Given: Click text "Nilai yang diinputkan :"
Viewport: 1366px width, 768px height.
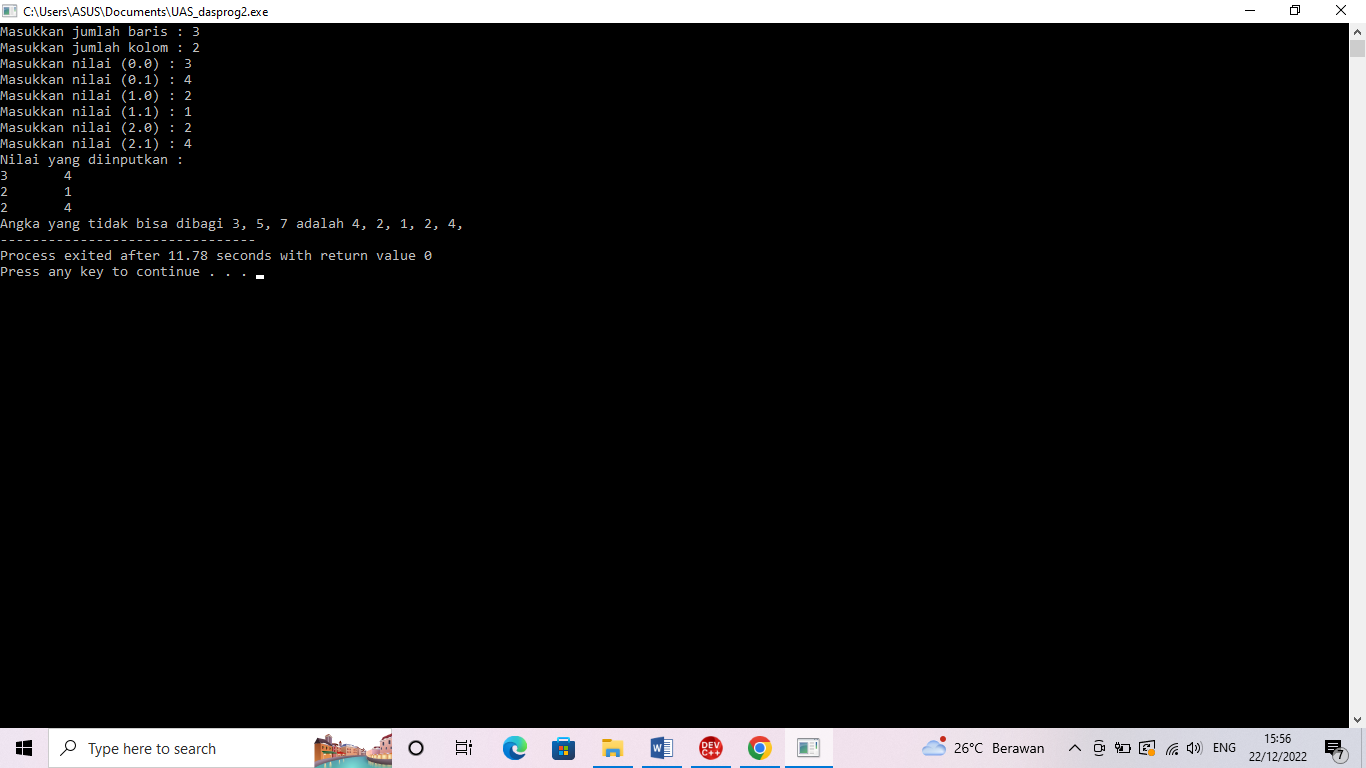Looking at the screenshot, I should pos(92,160).
